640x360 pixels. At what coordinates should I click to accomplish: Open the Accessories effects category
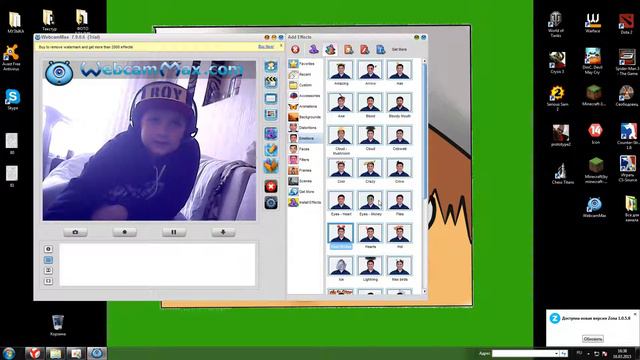(305, 96)
